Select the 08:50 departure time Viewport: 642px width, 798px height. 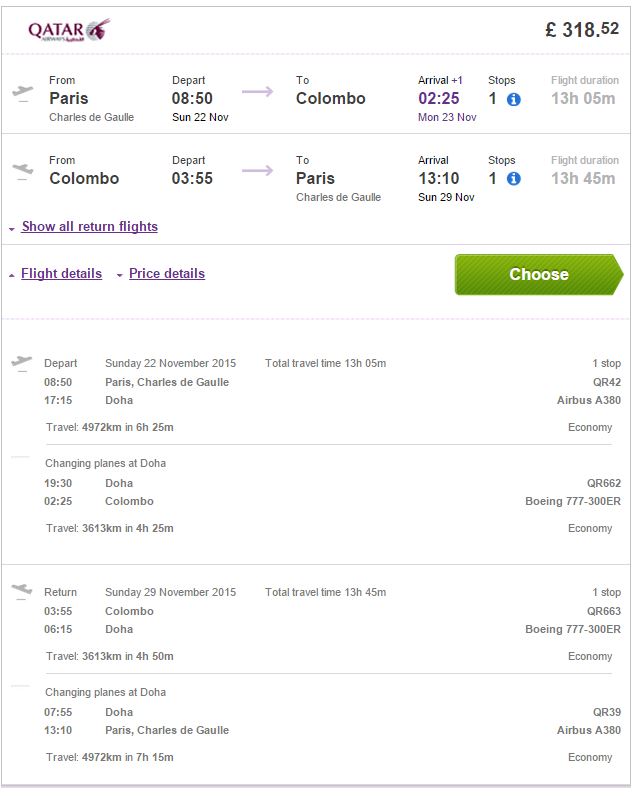[x=192, y=98]
